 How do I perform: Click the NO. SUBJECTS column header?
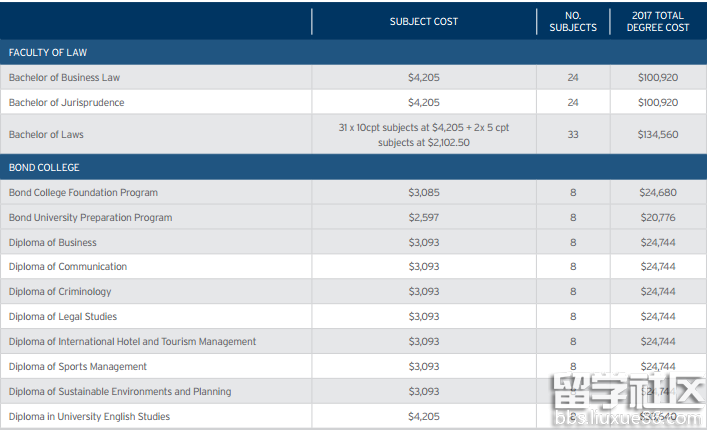point(573,22)
